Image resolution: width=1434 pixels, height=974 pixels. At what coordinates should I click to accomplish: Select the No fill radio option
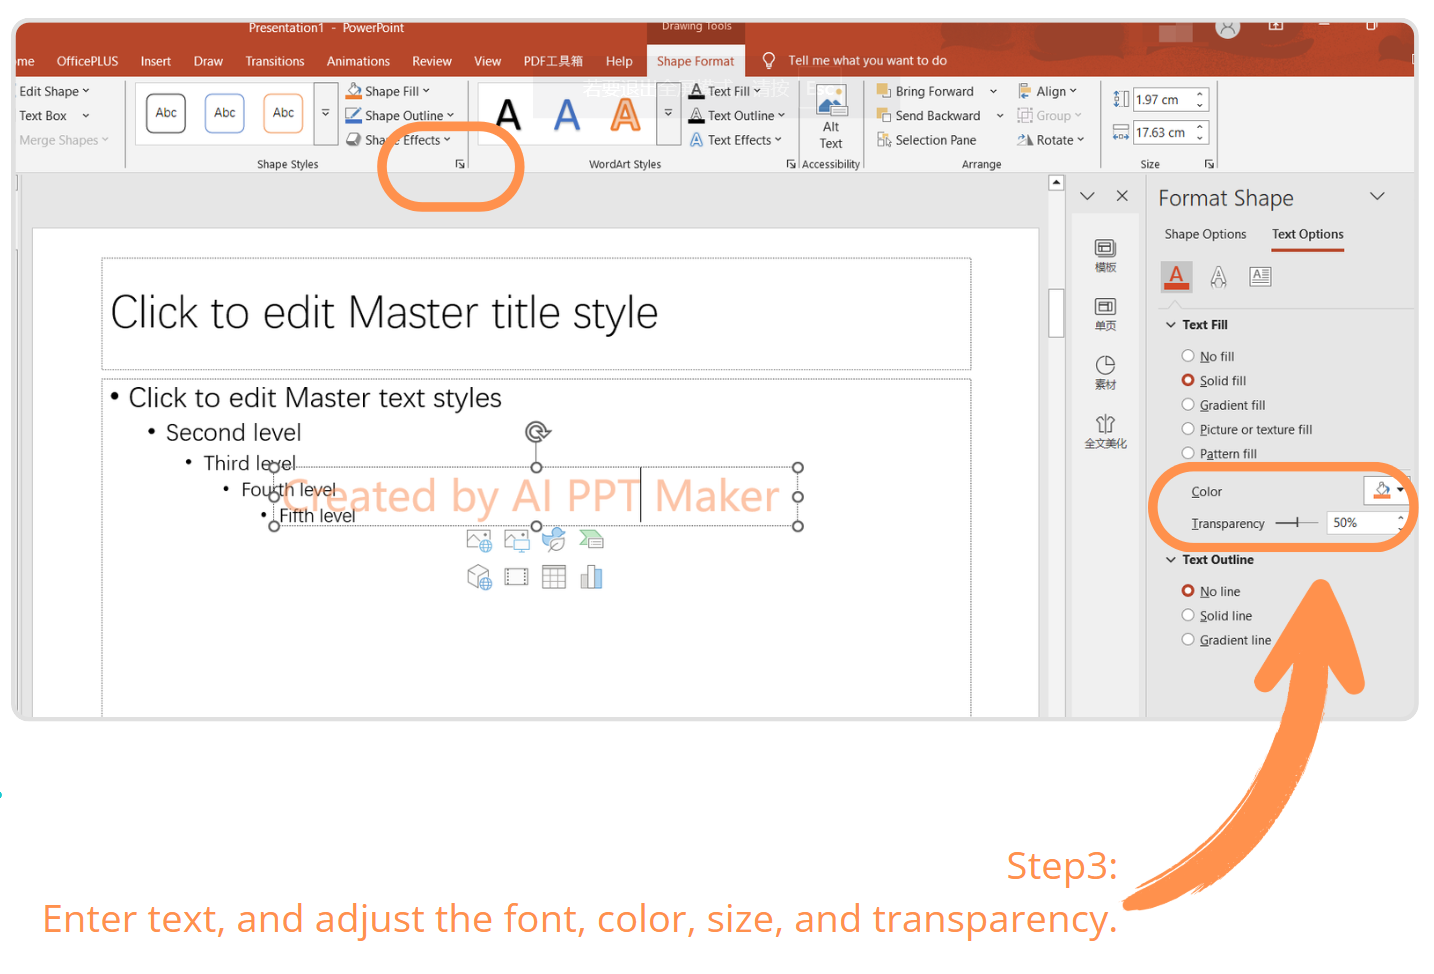(1188, 356)
